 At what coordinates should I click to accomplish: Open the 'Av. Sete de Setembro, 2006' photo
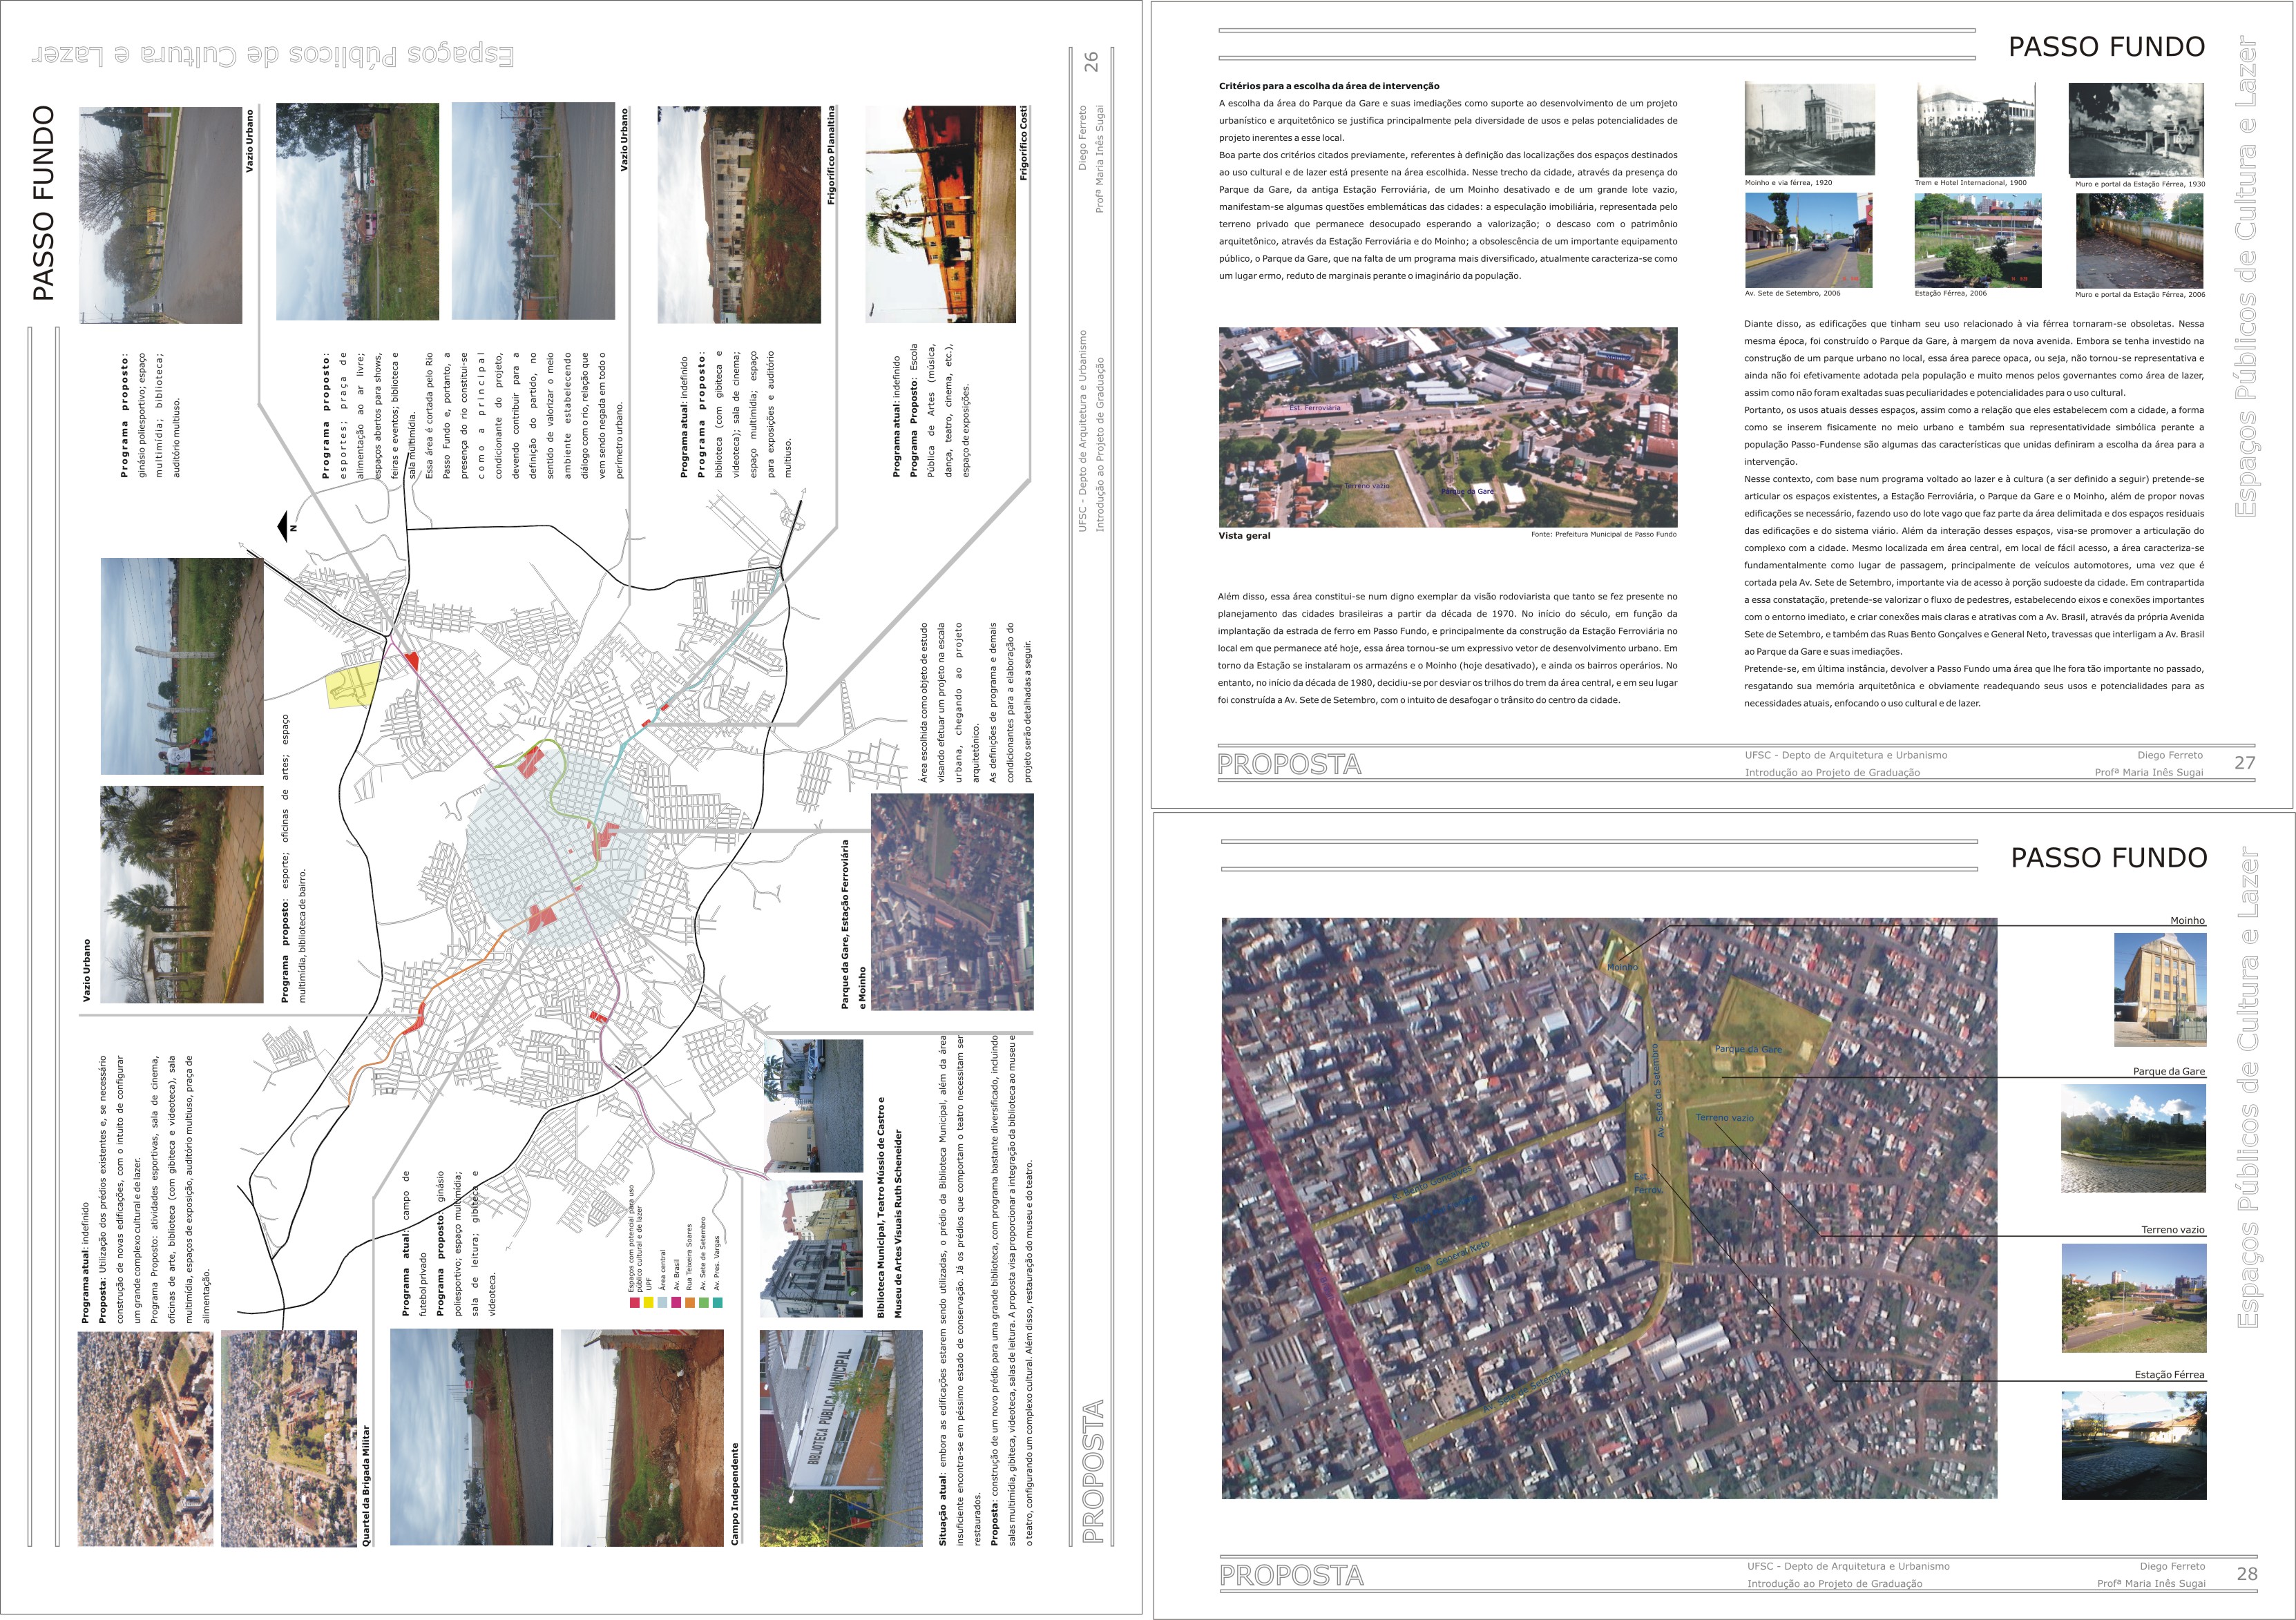1808,240
